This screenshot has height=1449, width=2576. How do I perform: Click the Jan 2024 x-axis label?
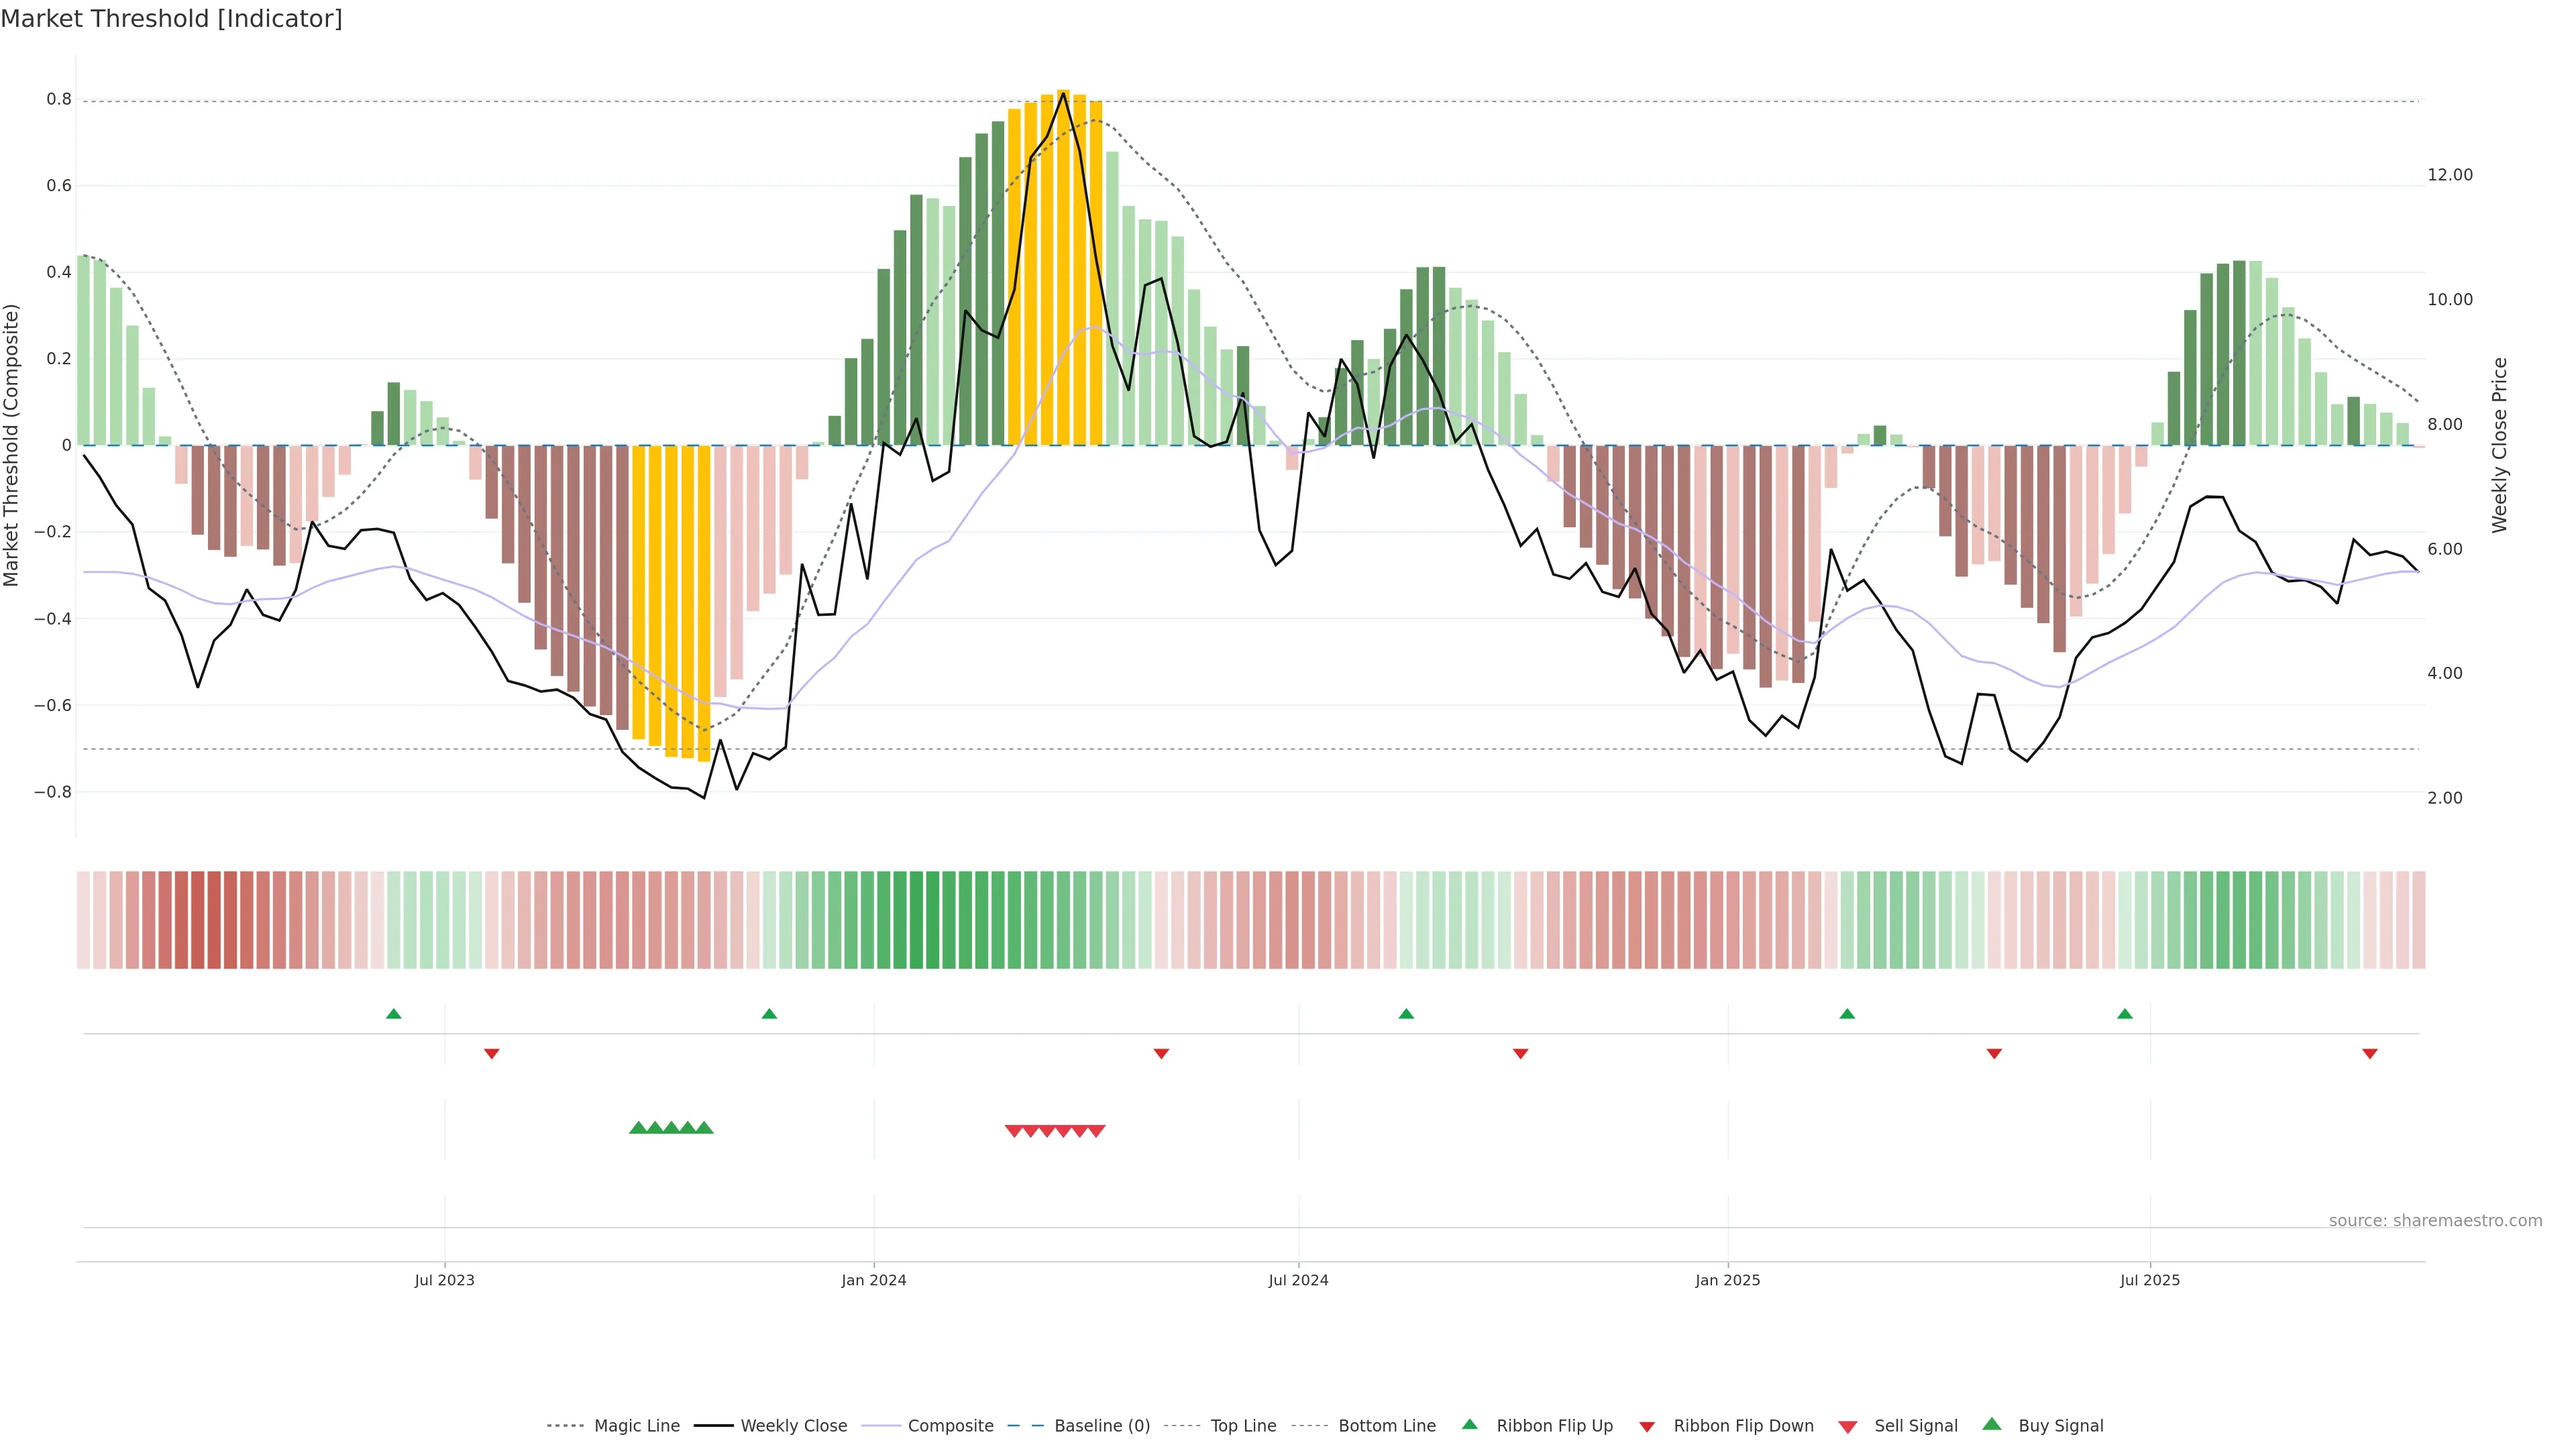click(x=873, y=1280)
